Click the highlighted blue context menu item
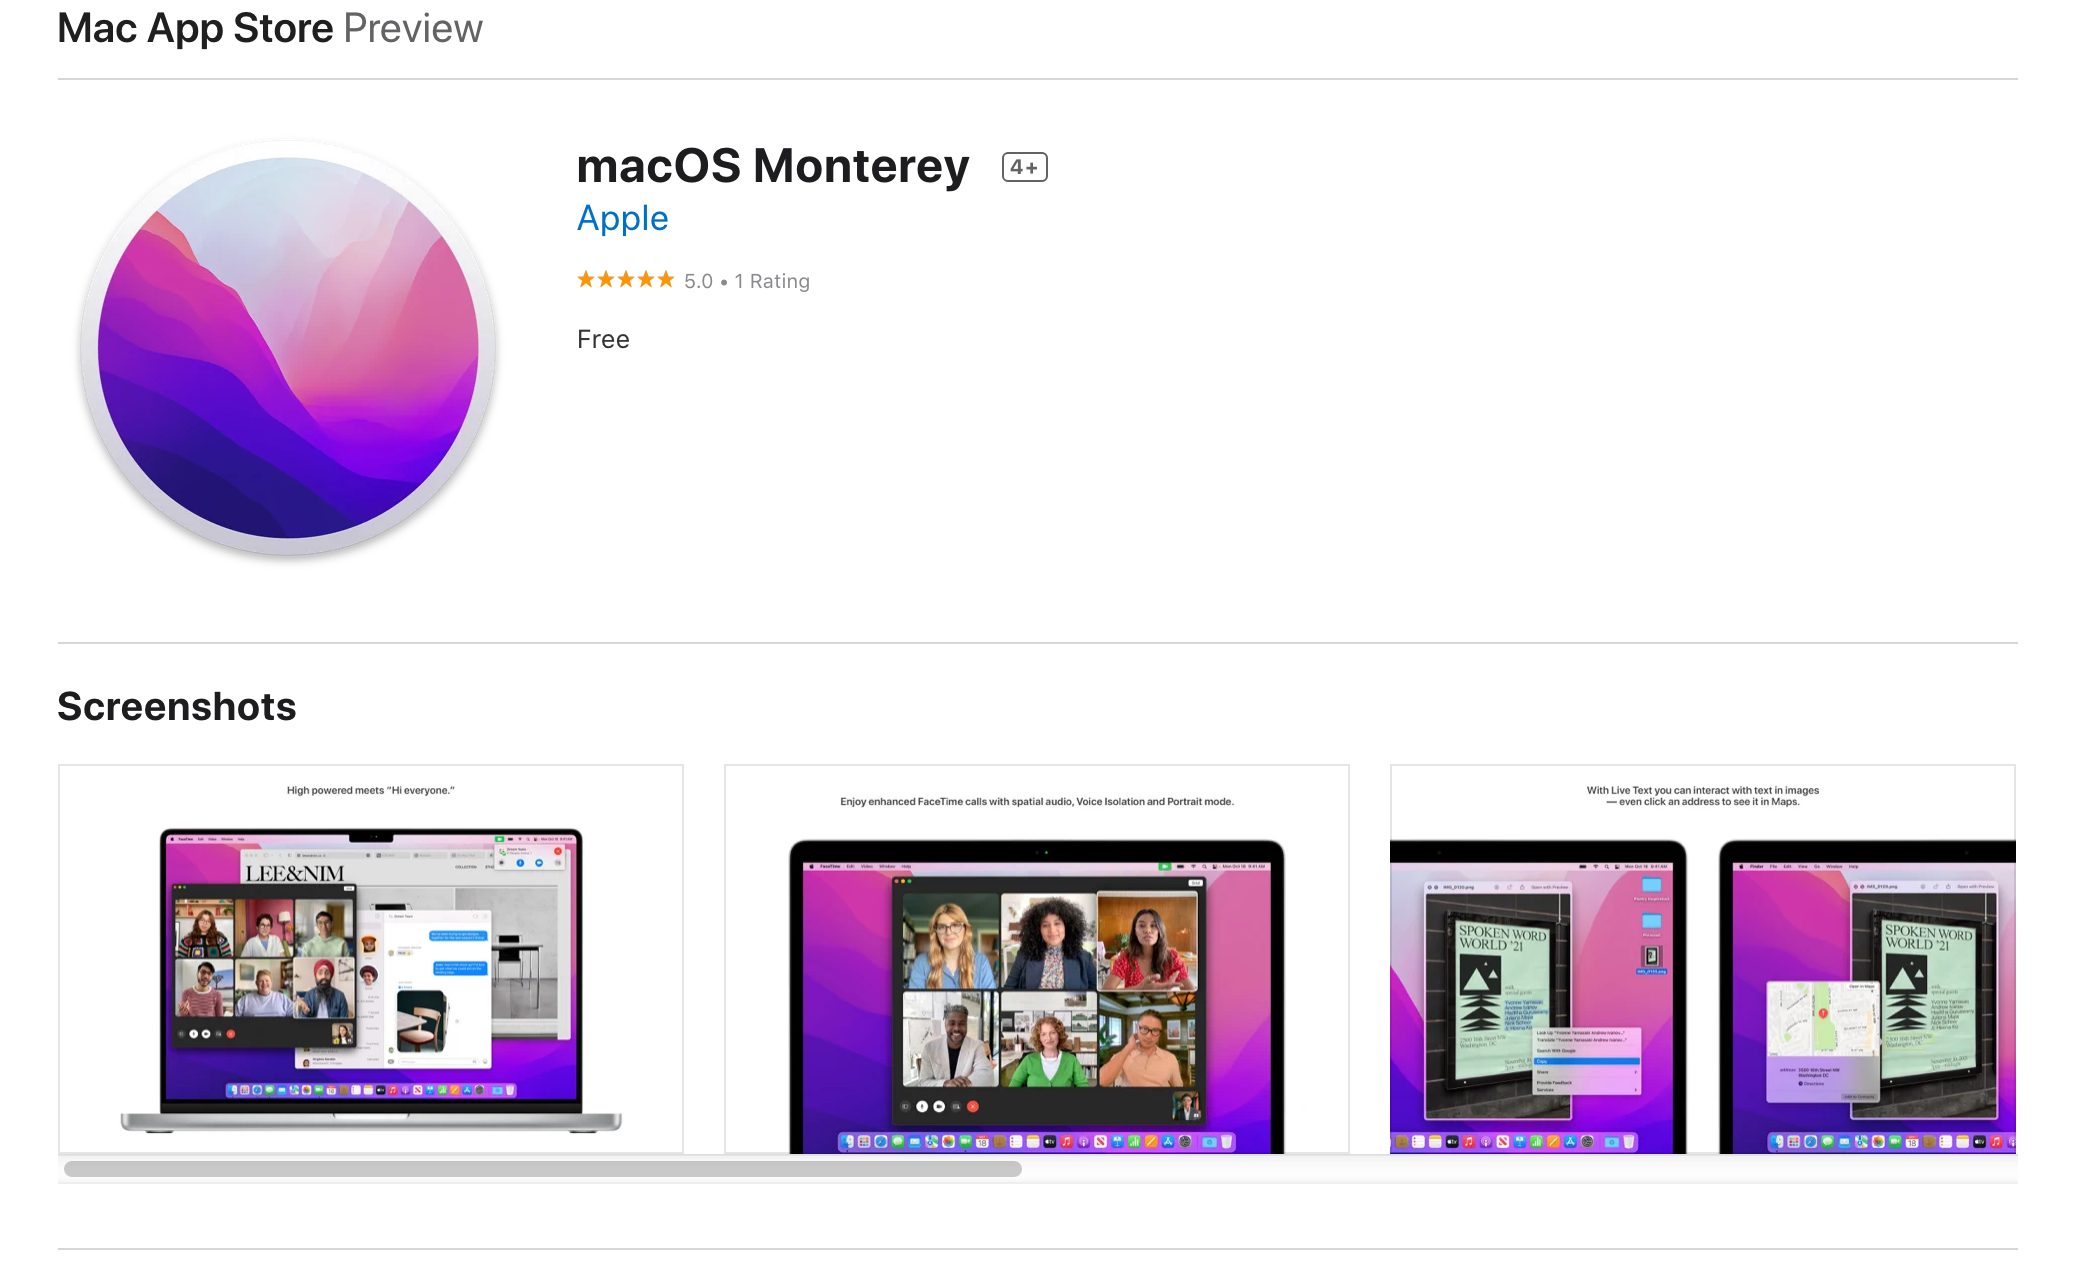The image size is (2094, 1286). (x=1587, y=1061)
